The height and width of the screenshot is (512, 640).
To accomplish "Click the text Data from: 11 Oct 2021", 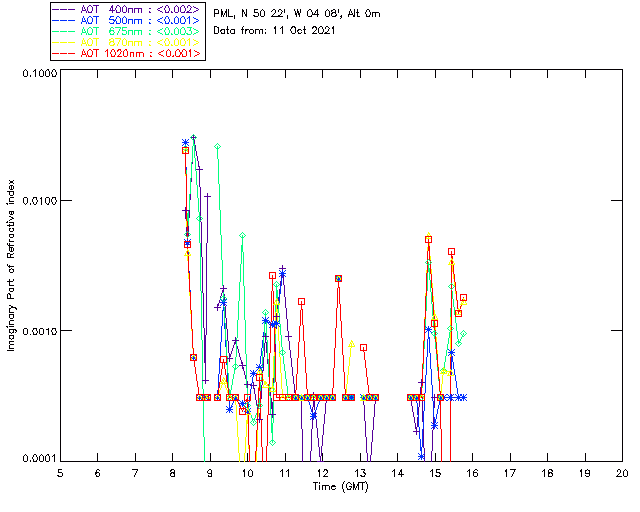I will click(x=274, y=31).
